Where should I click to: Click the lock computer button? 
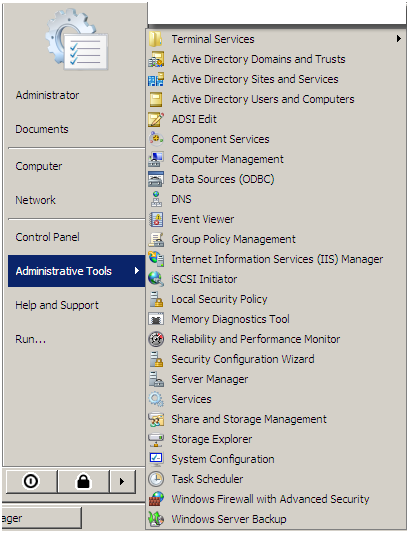click(x=84, y=481)
